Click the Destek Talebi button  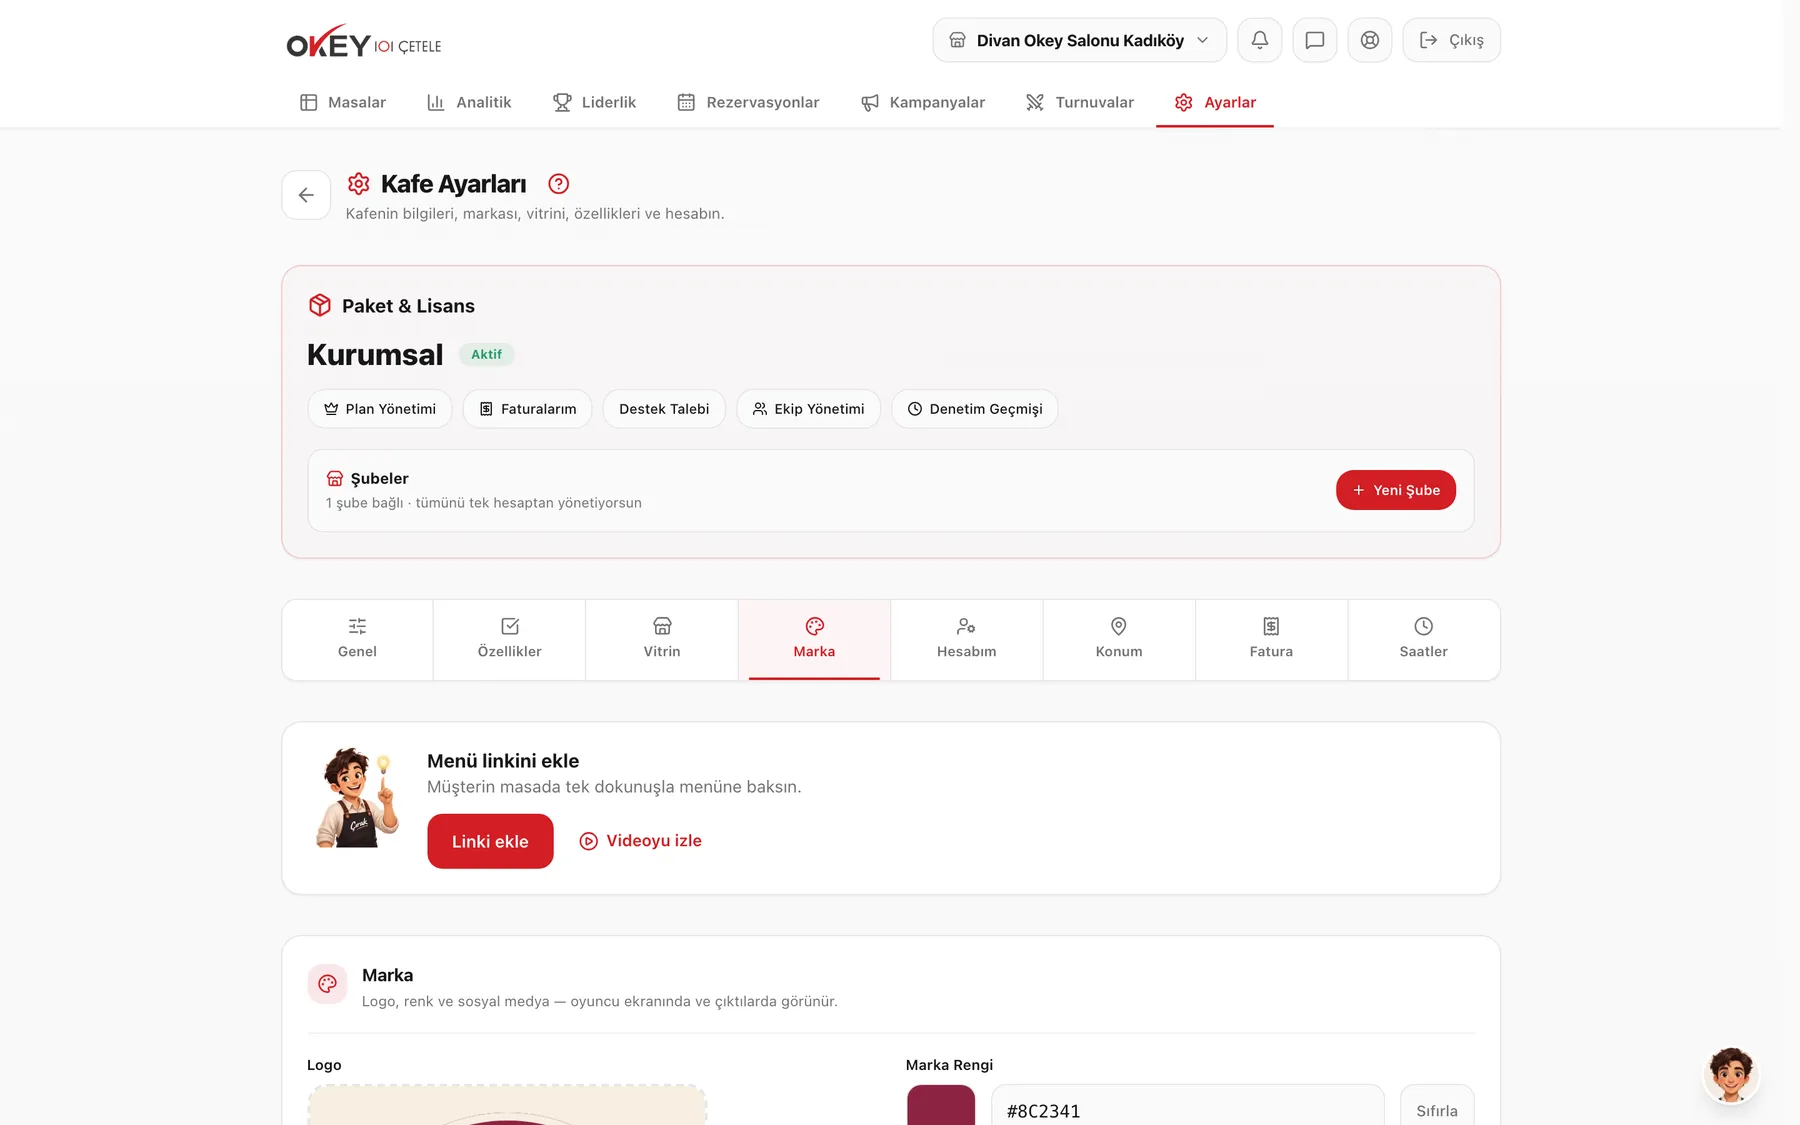[x=664, y=409]
